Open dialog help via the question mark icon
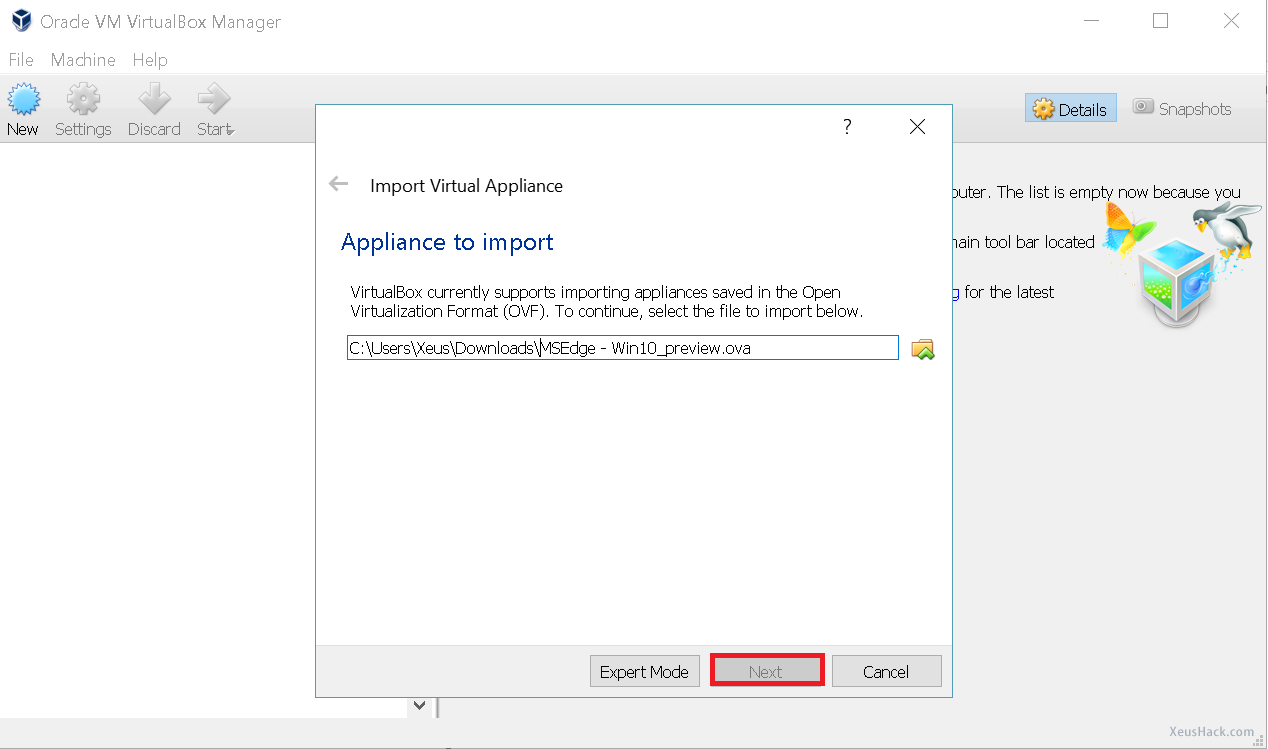Viewport: 1268px width, 749px height. coord(846,126)
